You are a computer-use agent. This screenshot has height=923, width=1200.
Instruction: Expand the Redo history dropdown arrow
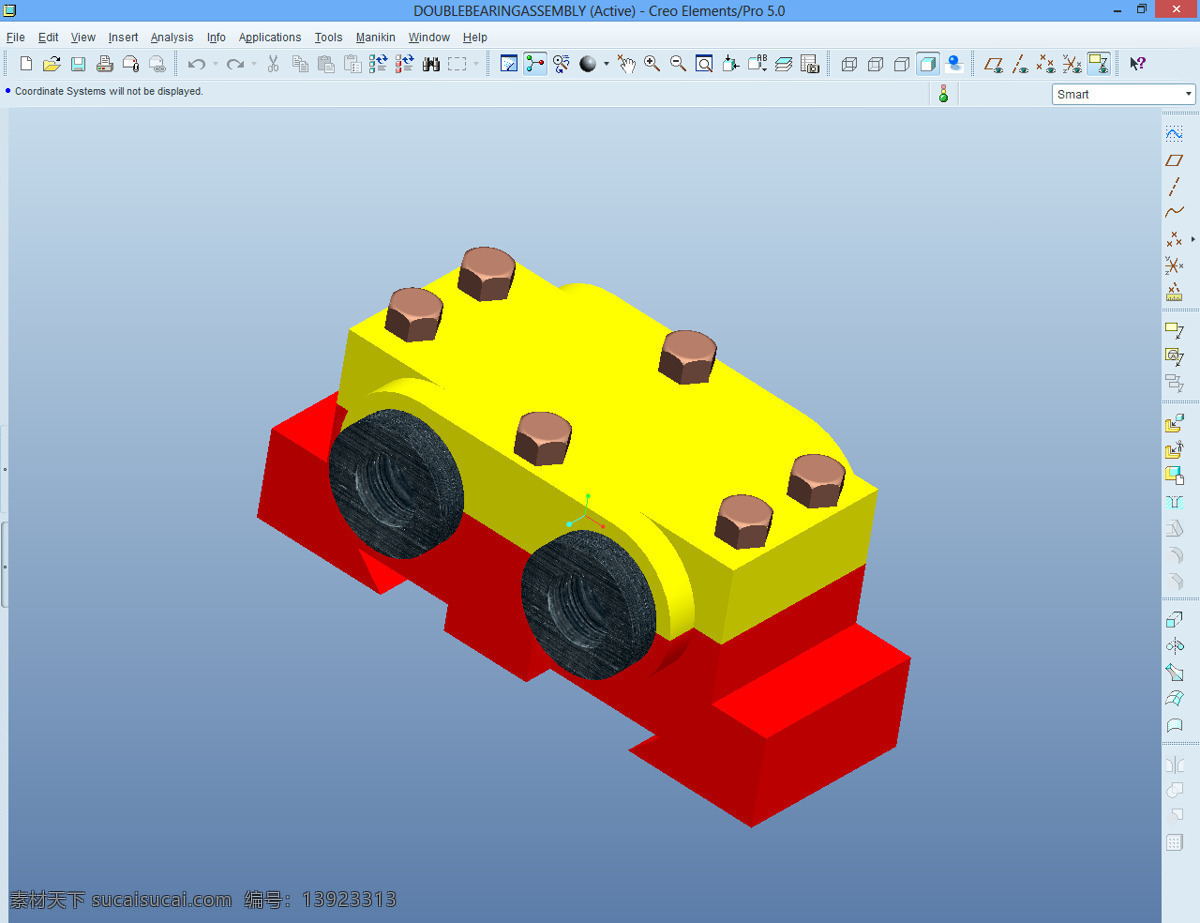254,64
